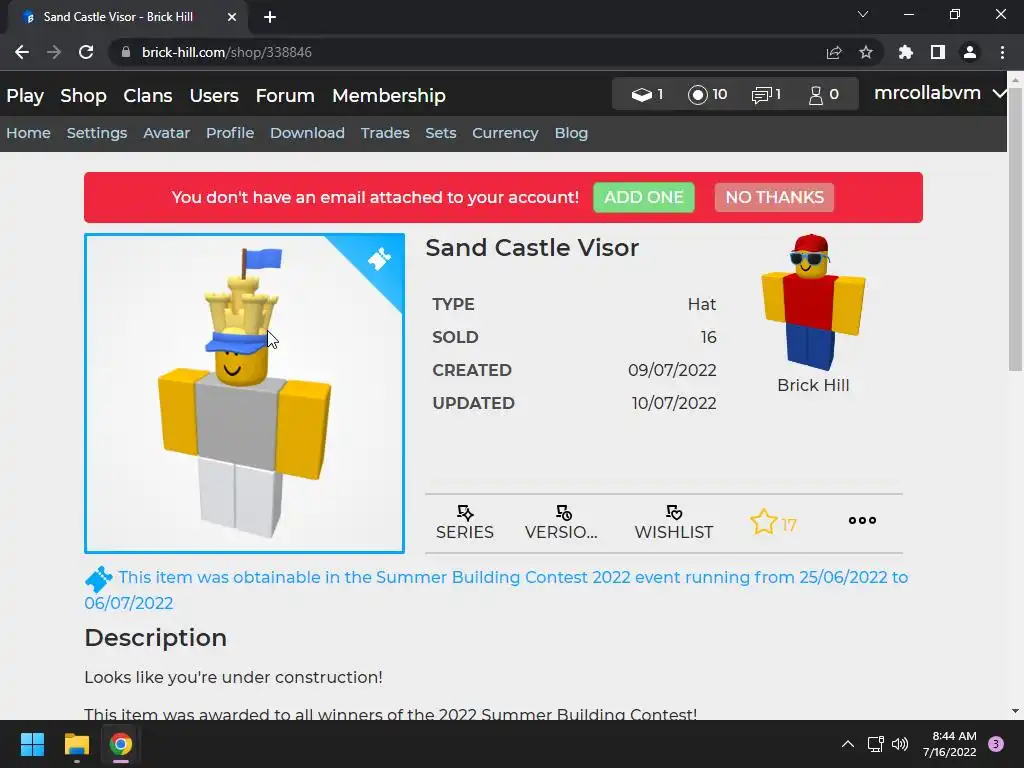Visit the Forum
This screenshot has height=768, width=1024.
[x=285, y=96]
